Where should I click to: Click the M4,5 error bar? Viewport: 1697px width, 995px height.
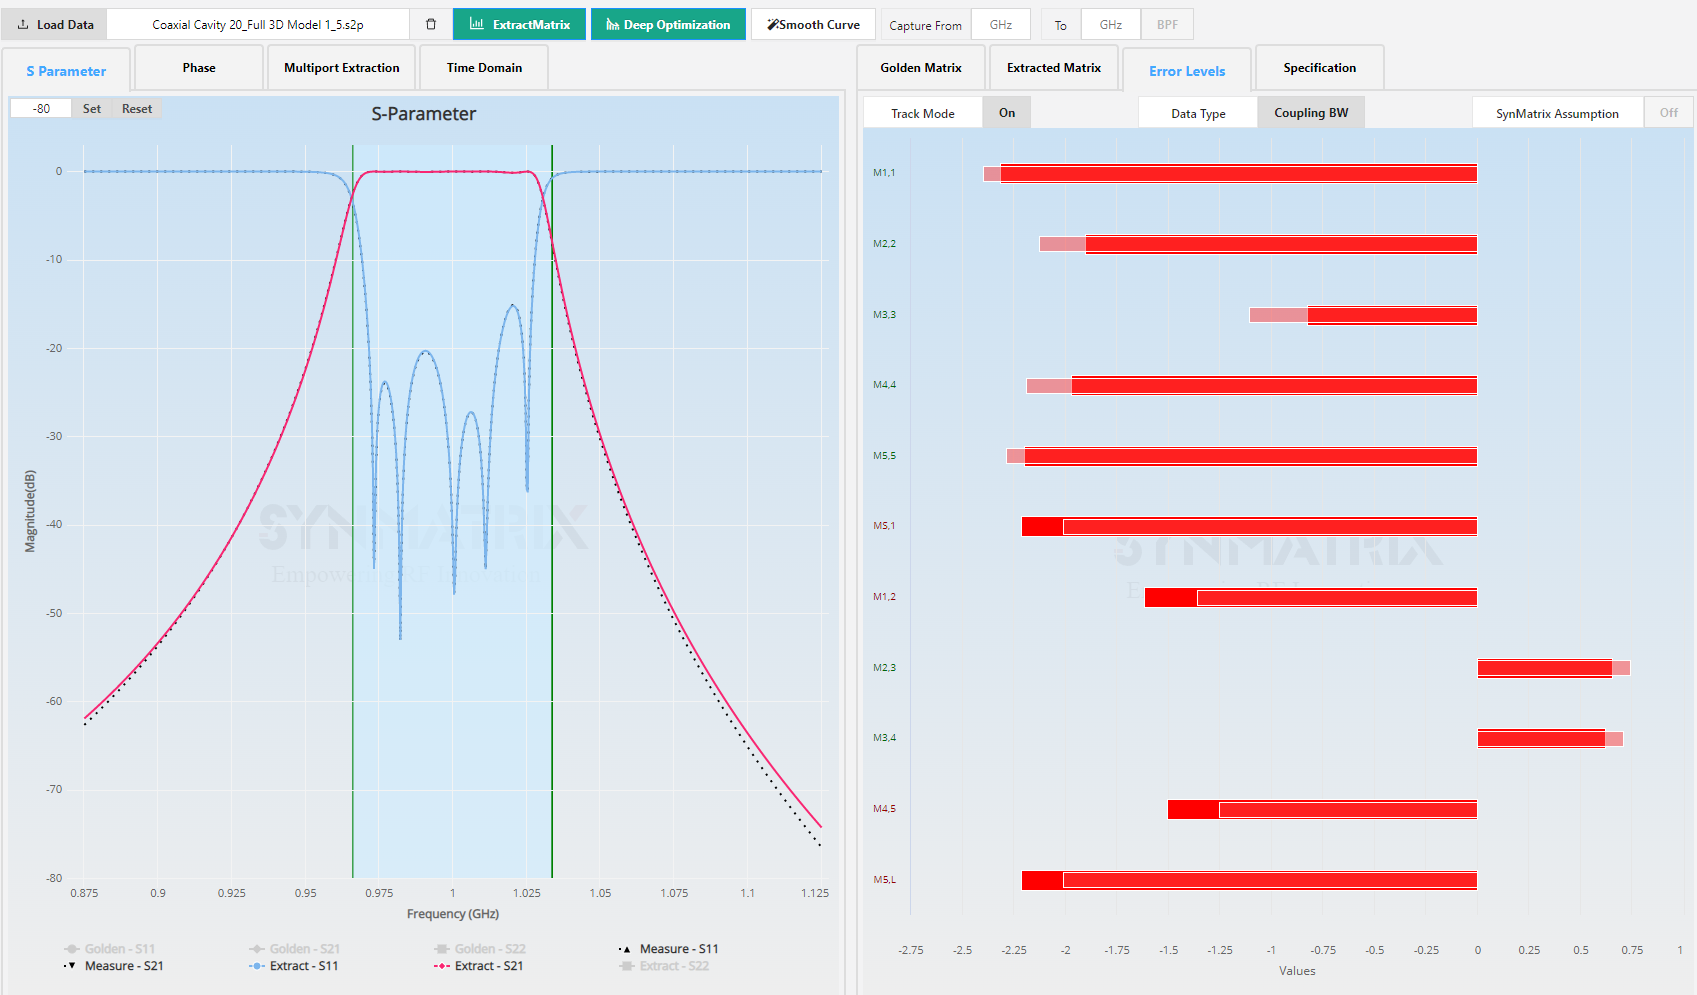click(x=1322, y=809)
